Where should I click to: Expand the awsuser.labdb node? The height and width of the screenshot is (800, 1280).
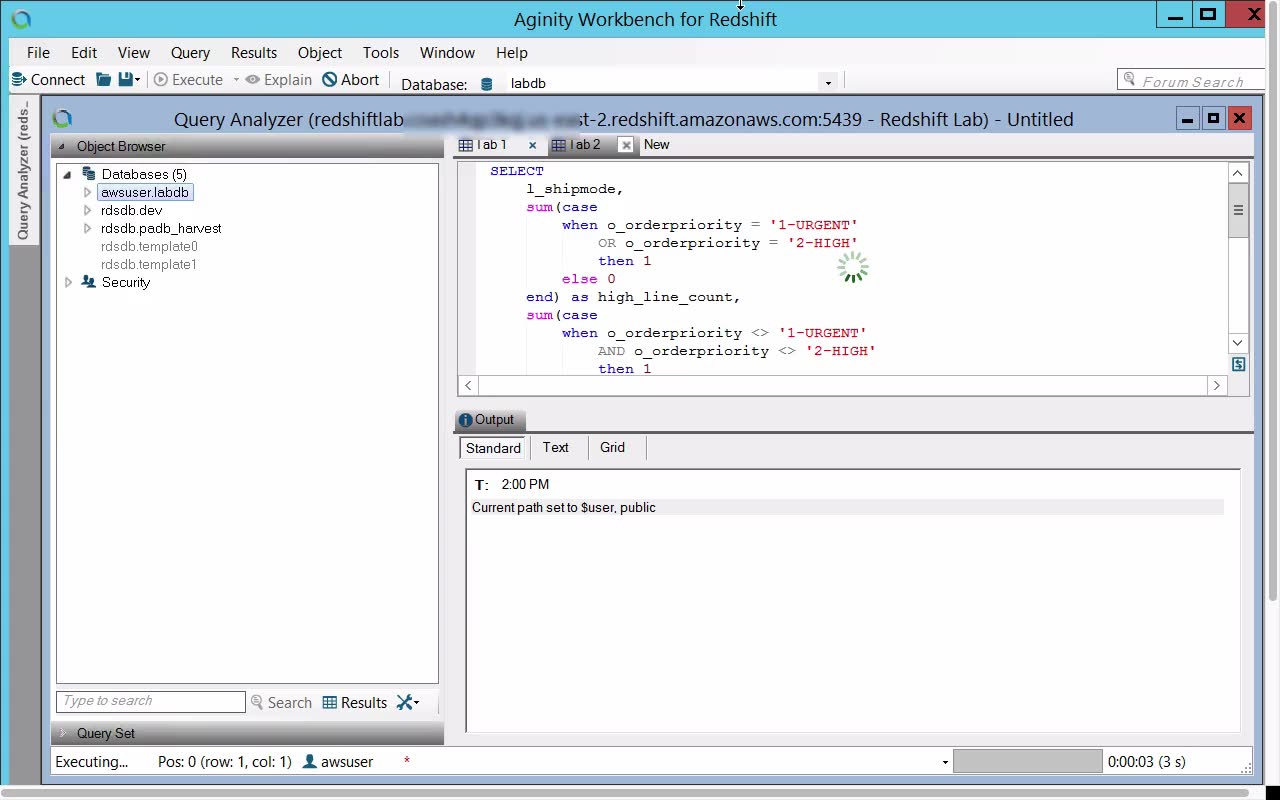(x=88, y=192)
